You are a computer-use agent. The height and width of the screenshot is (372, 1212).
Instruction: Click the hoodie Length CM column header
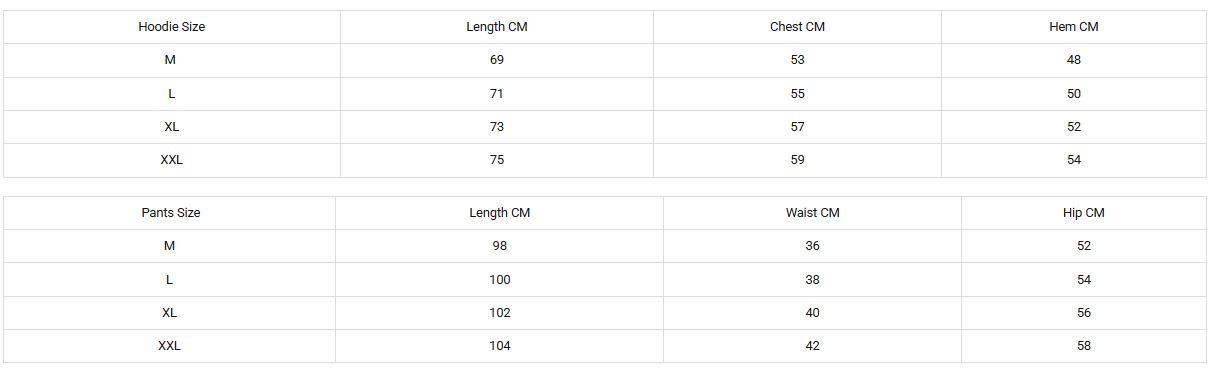(x=497, y=27)
